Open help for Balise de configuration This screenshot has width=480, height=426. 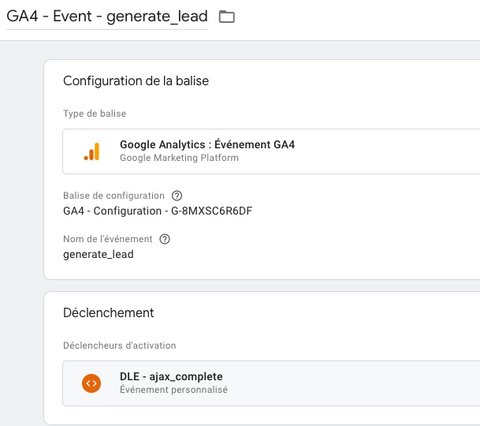click(177, 196)
